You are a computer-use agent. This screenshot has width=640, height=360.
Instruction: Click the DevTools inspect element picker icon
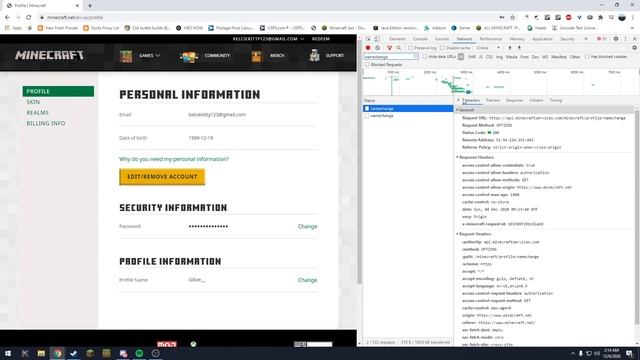tap(368, 39)
